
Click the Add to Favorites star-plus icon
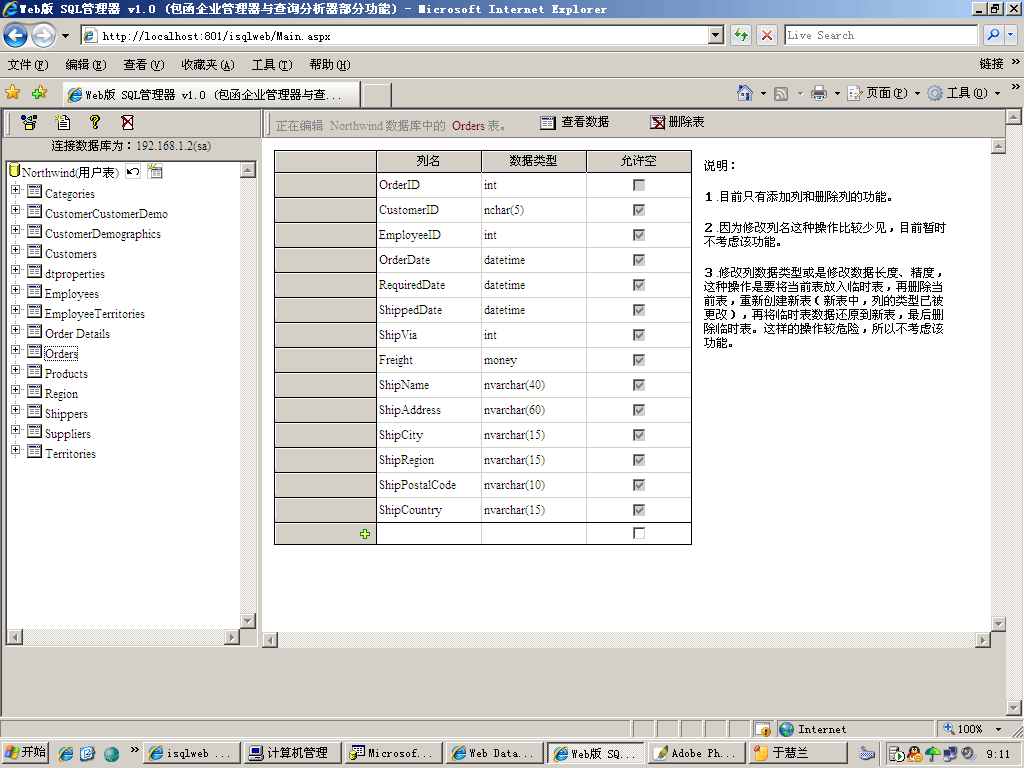coord(40,93)
